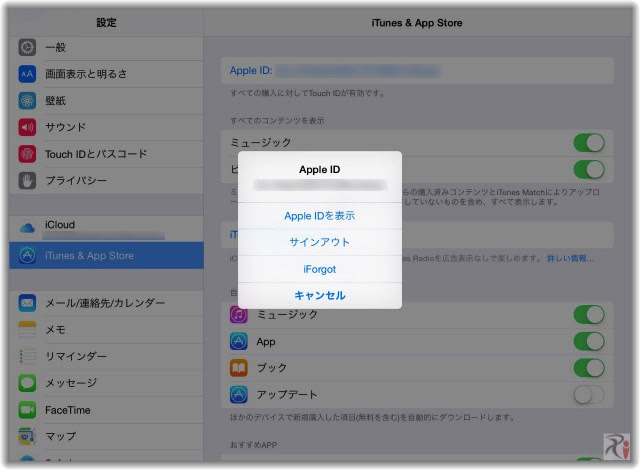Tap the Privacy (プライバシー) hand icon

(27, 181)
